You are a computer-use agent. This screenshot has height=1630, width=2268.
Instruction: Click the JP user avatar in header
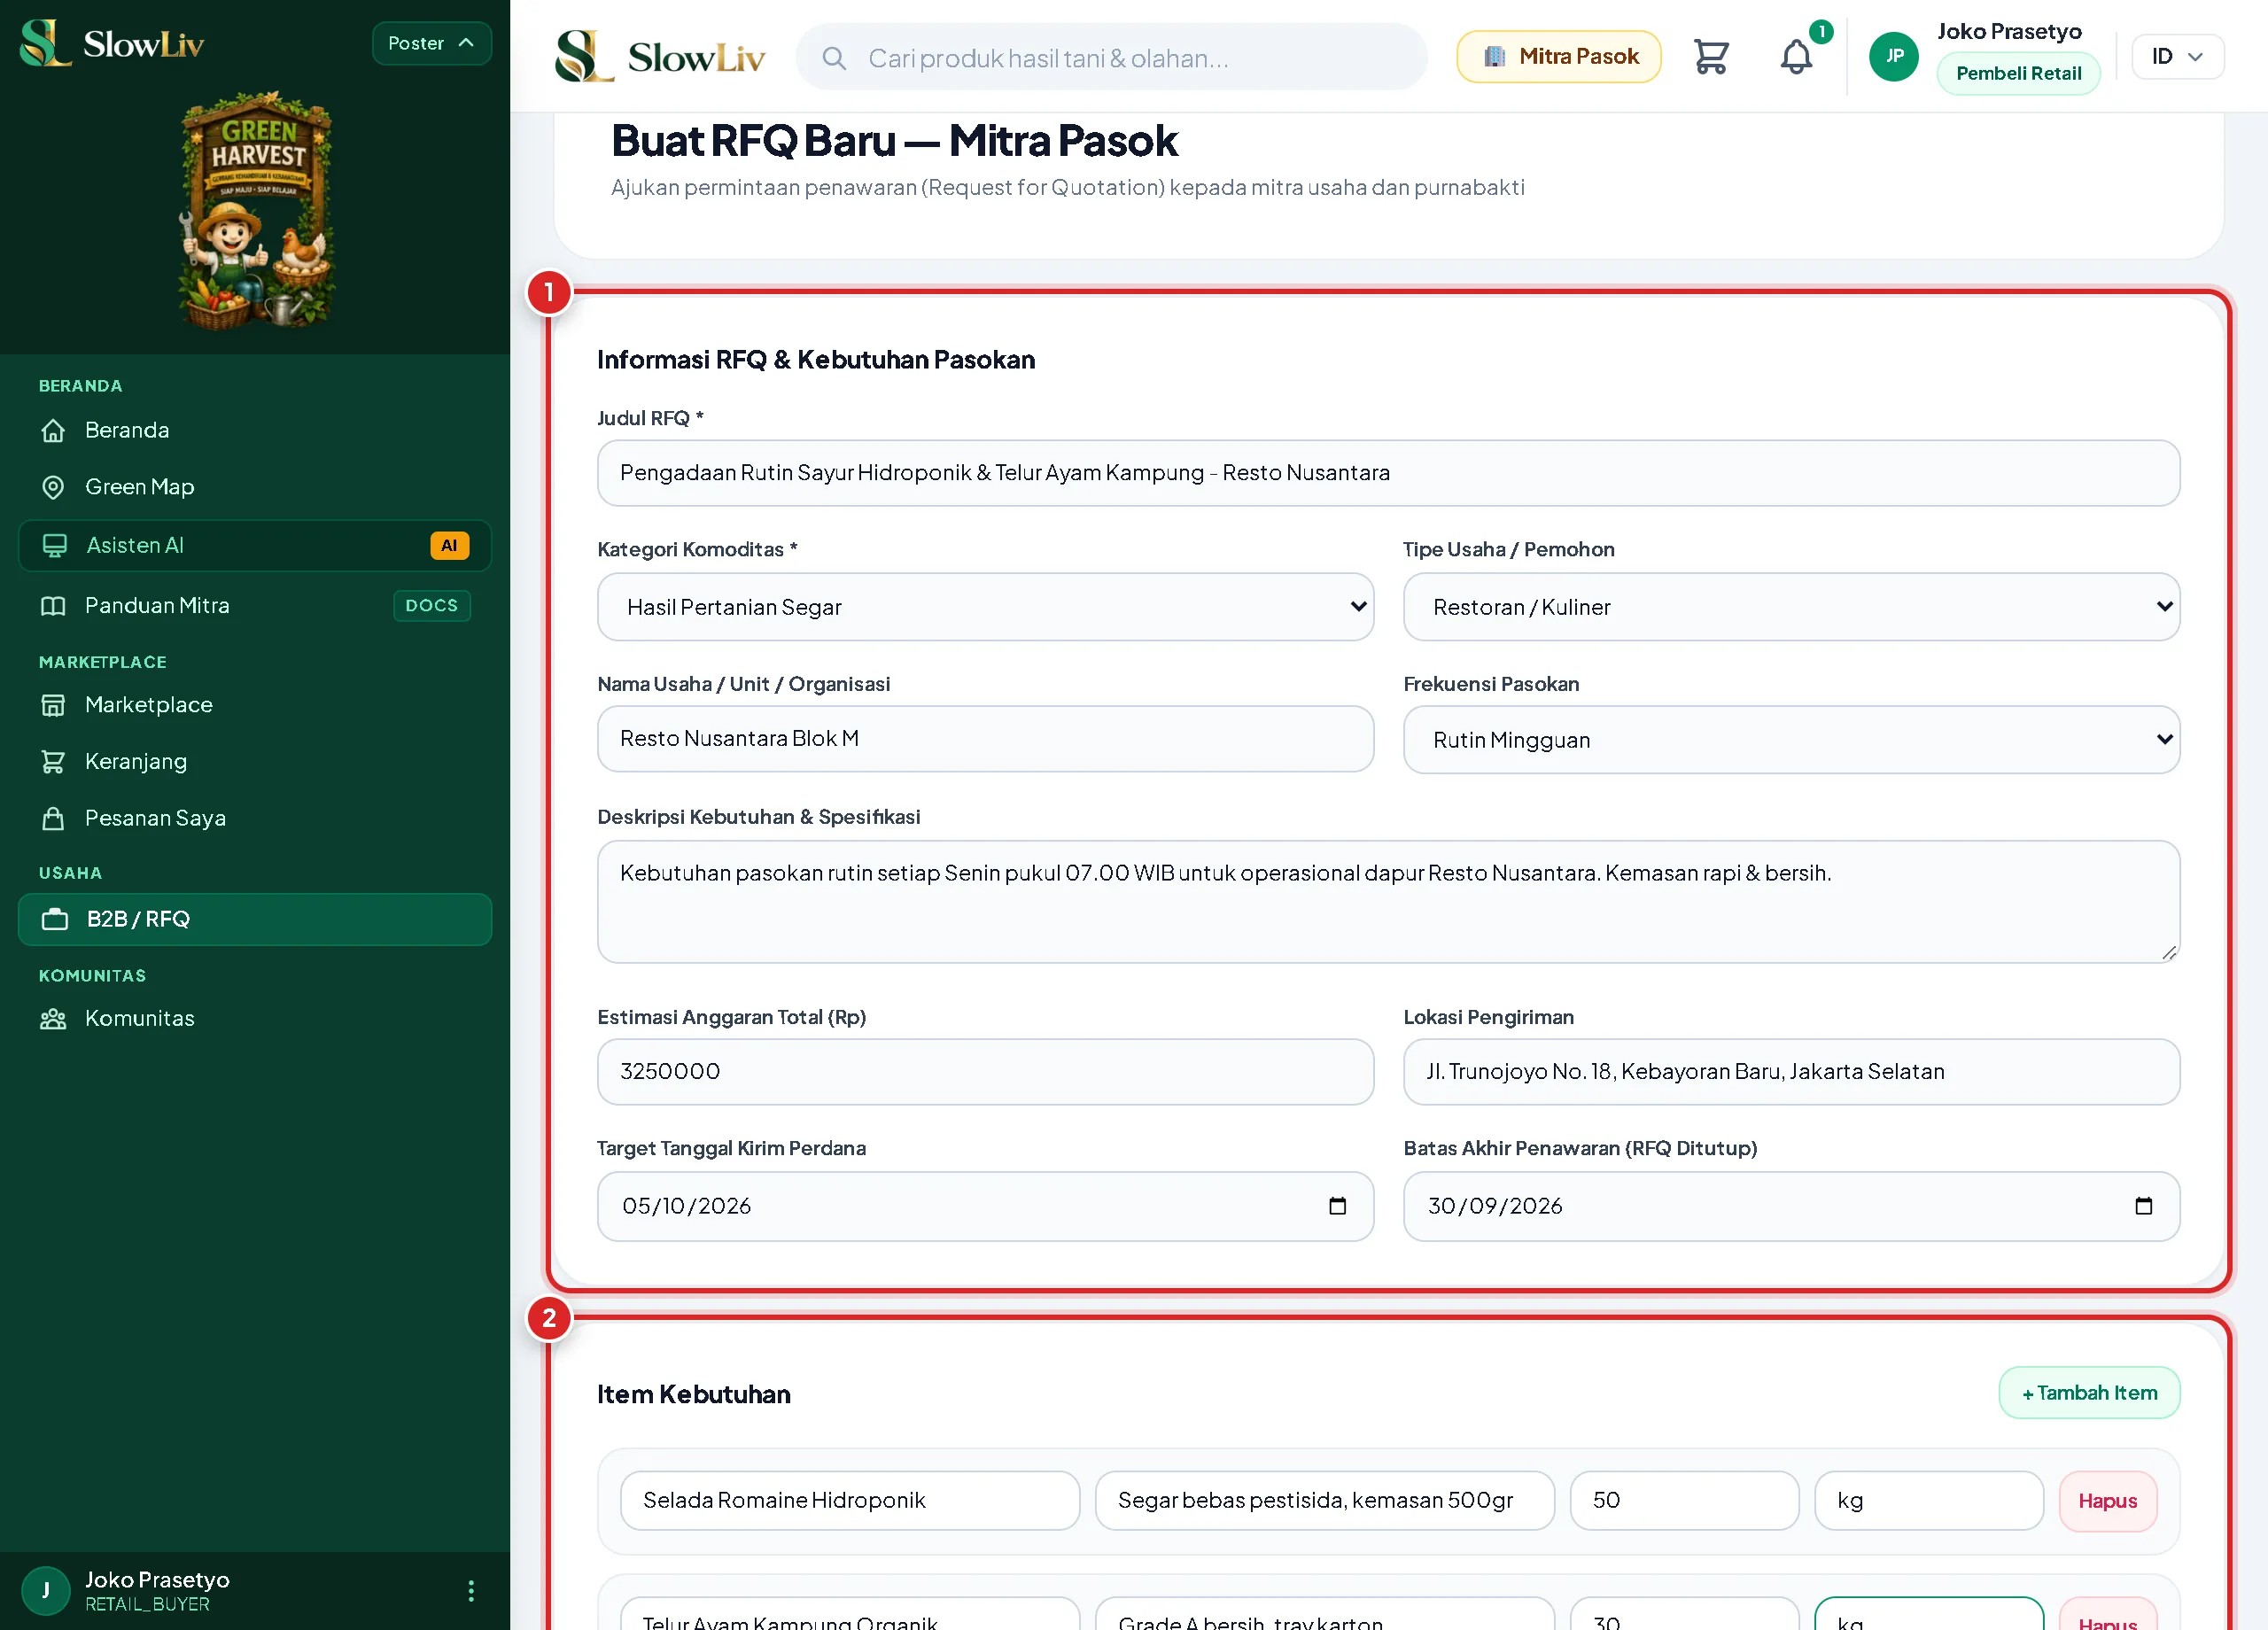coord(1893,56)
